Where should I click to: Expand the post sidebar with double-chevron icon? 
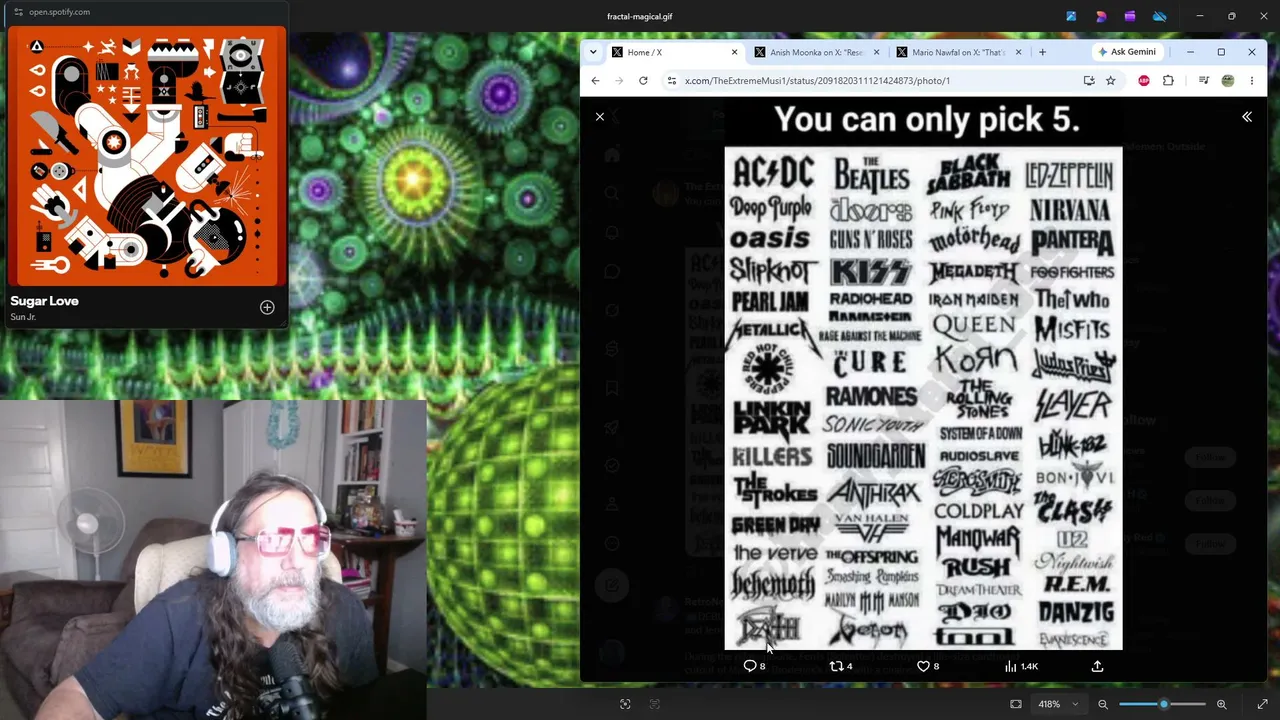pyautogui.click(x=1247, y=117)
